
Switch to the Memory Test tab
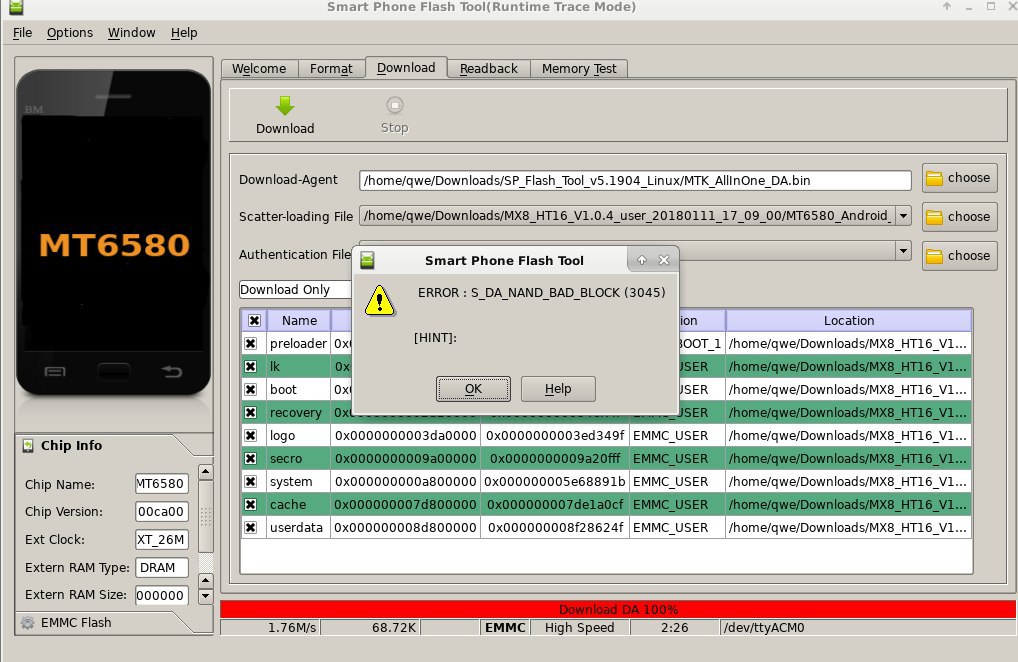coord(579,69)
